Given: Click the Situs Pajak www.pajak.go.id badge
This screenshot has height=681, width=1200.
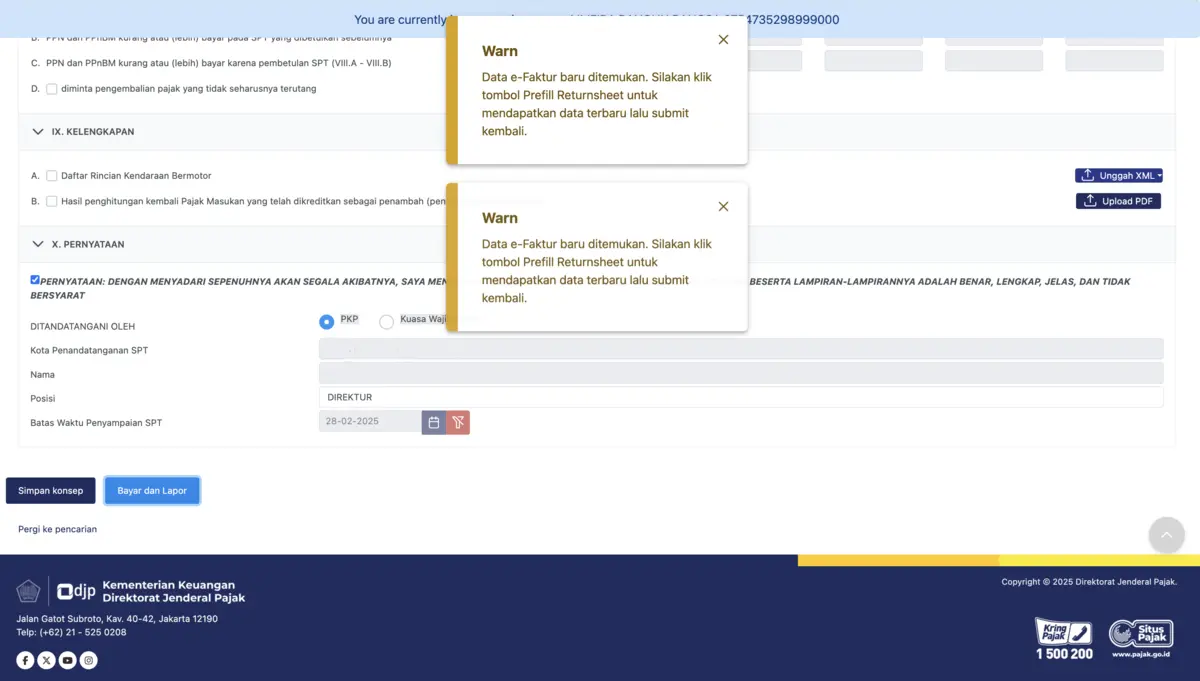Looking at the screenshot, I should 1141,637.
